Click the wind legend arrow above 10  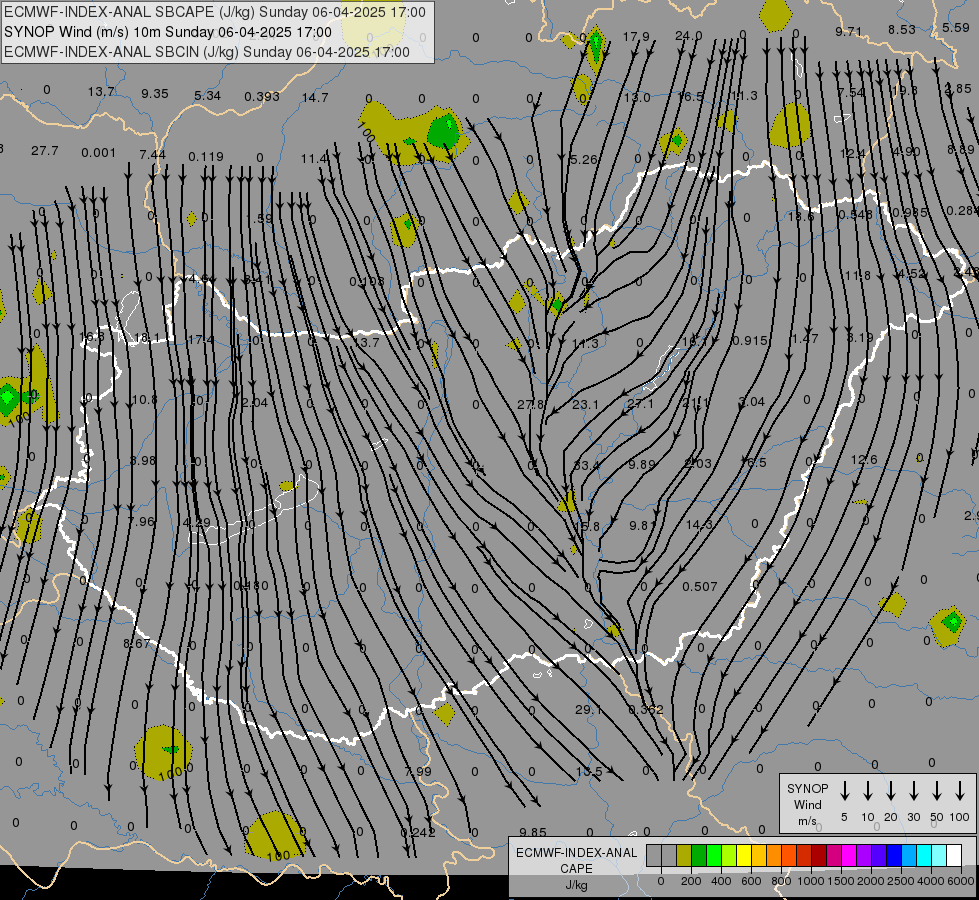[x=868, y=791]
